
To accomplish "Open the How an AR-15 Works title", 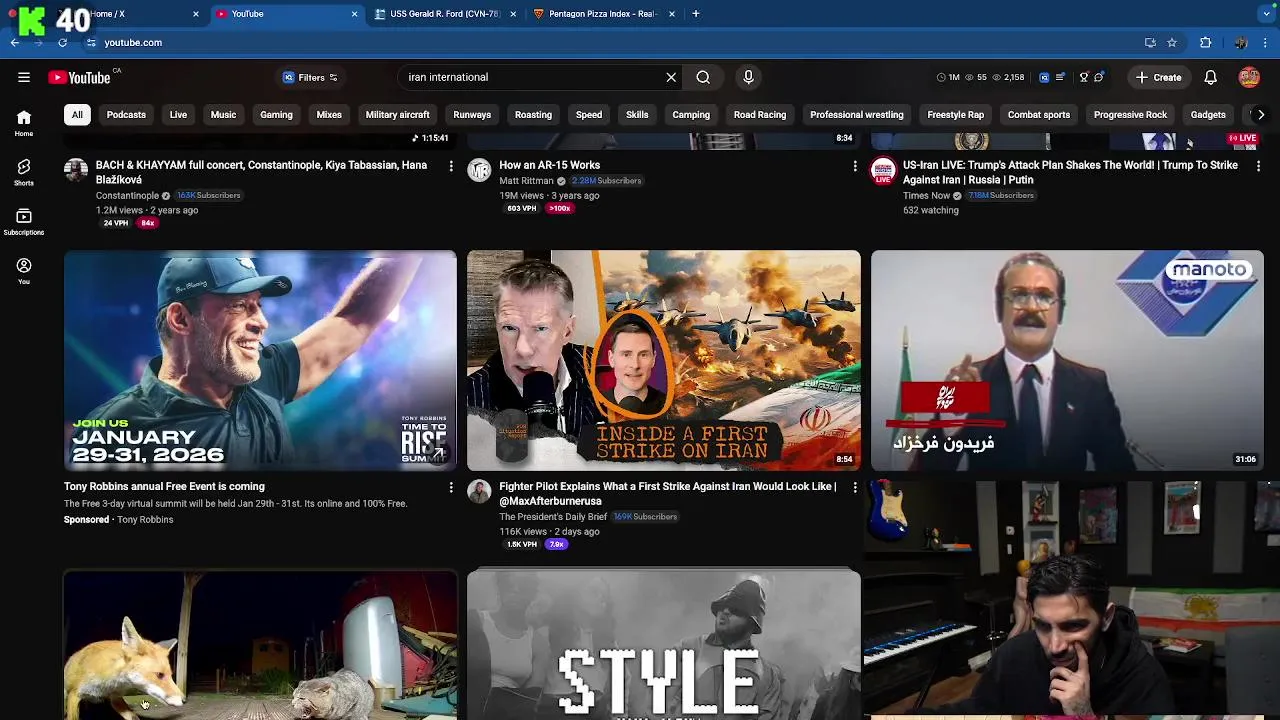I will 550,165.
